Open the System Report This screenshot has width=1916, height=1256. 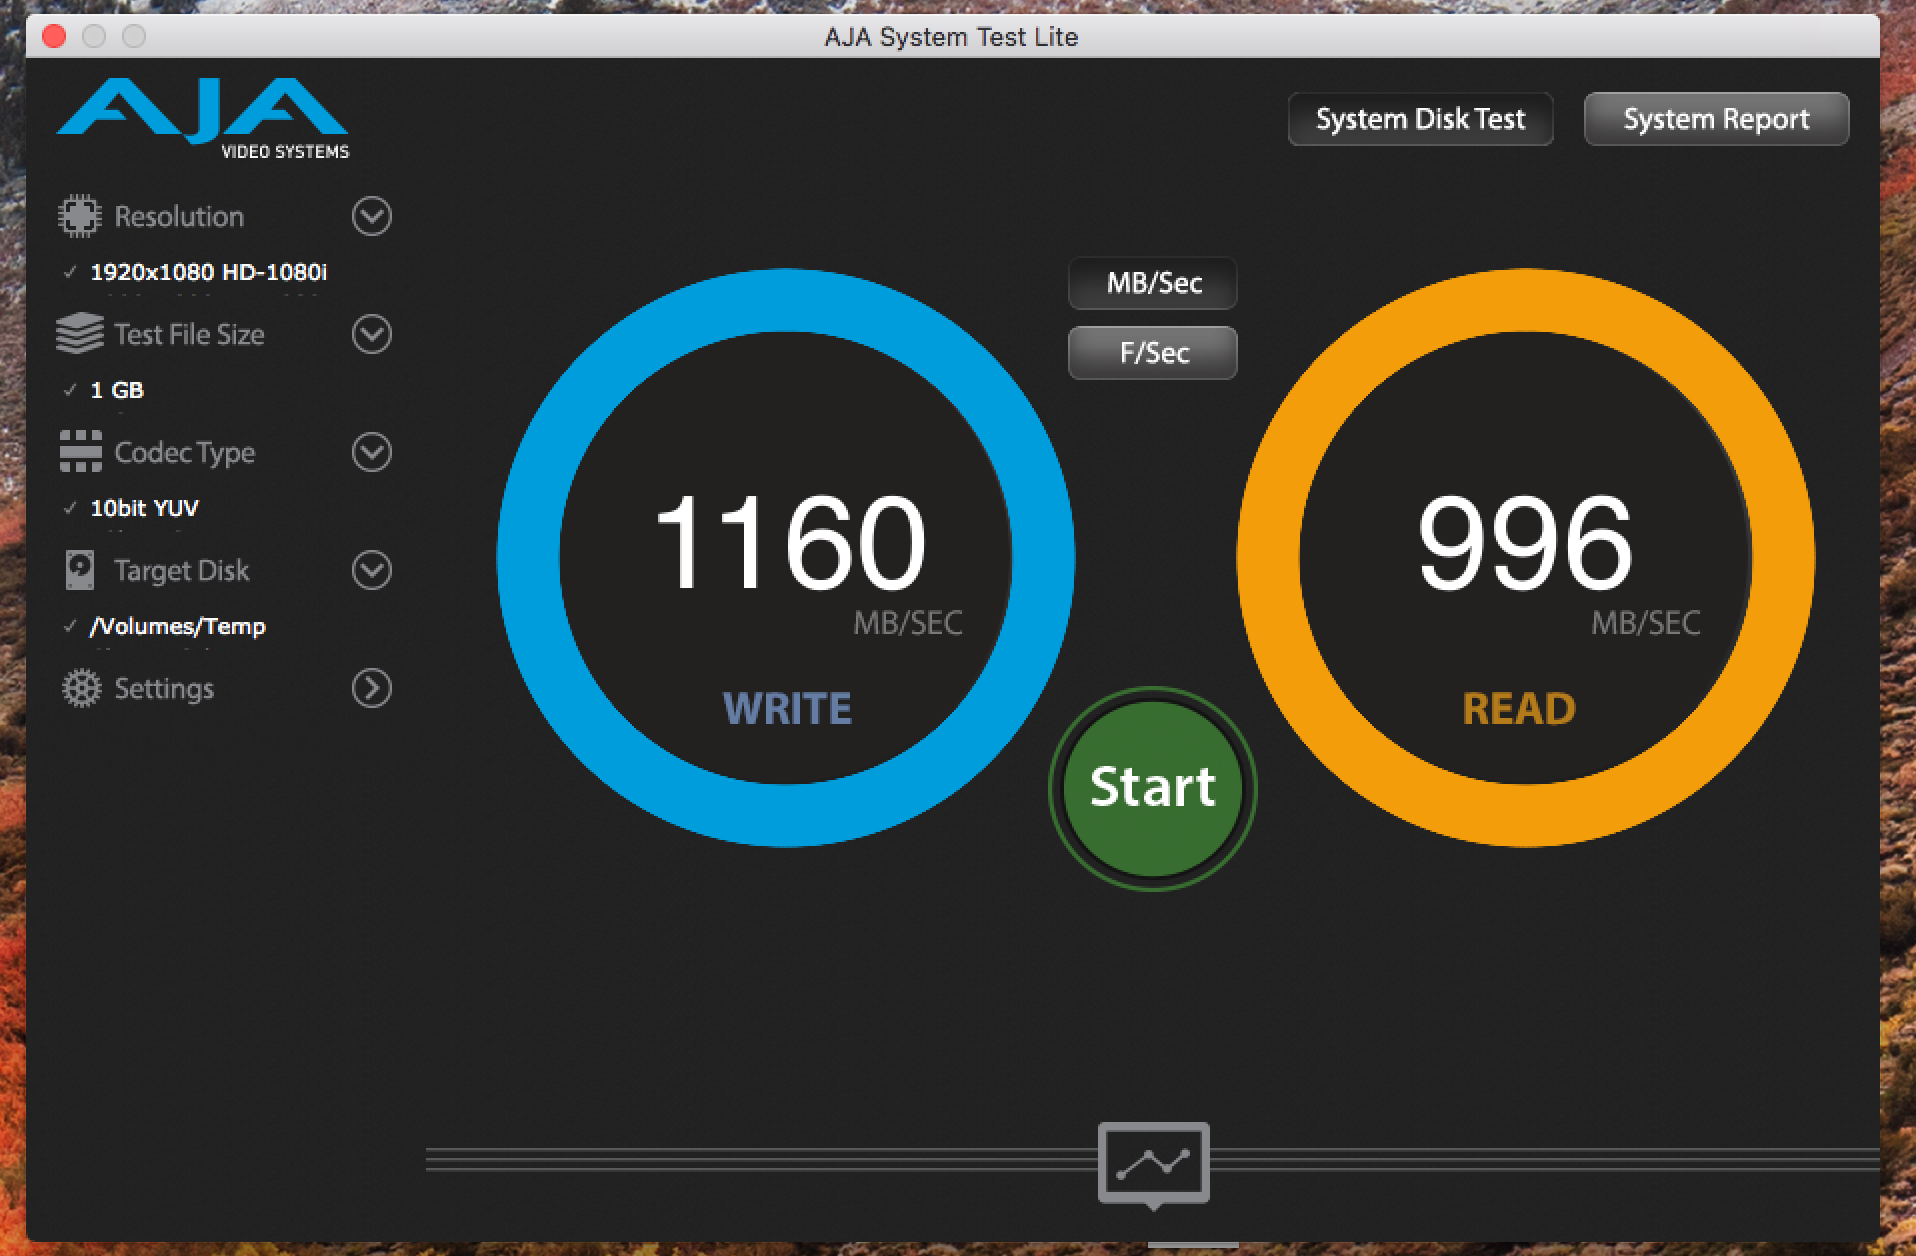pyautogui.click(x=1716, y=119)
